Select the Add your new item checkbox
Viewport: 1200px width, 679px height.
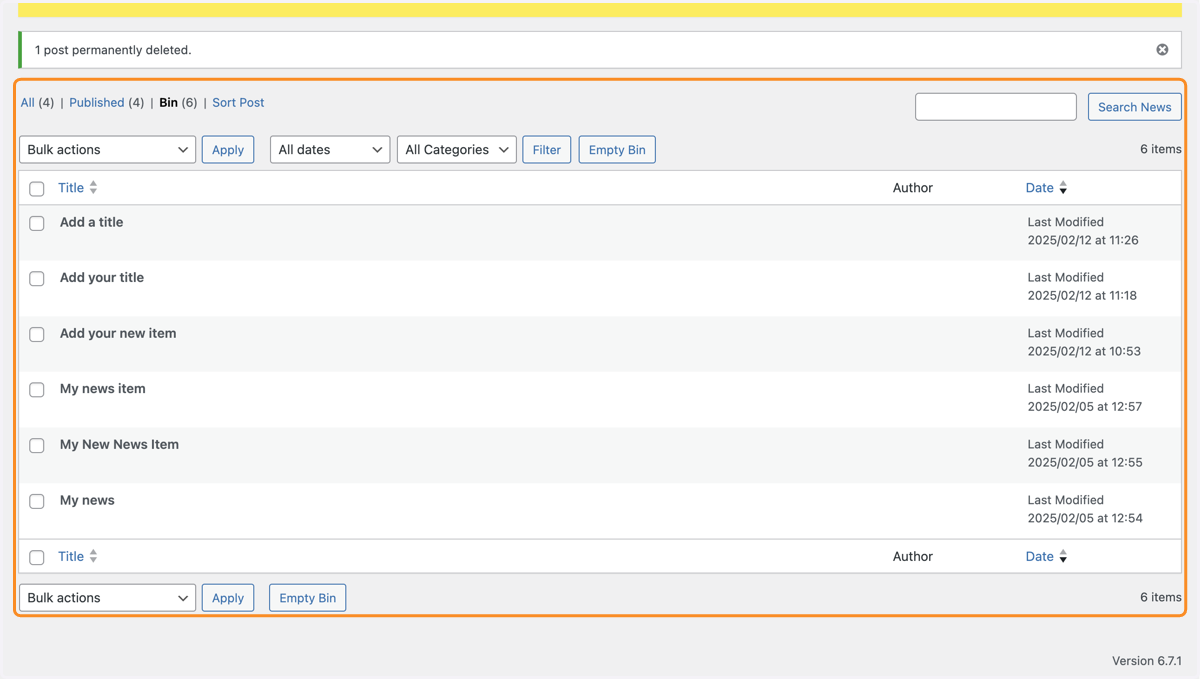click(x=37, y=334)
